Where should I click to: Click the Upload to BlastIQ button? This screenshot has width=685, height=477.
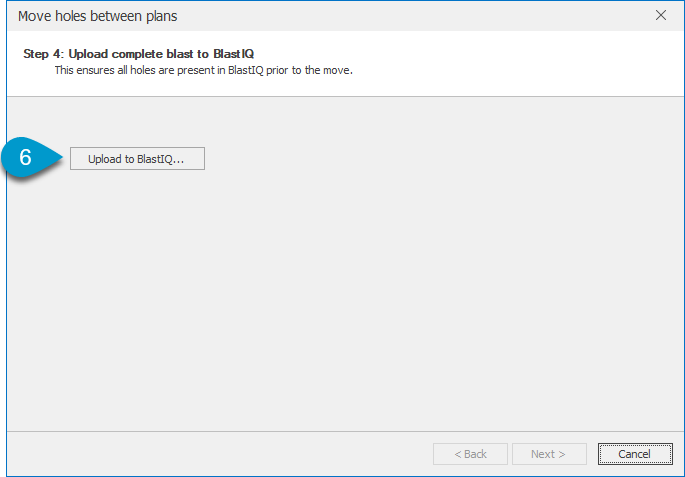137,159
